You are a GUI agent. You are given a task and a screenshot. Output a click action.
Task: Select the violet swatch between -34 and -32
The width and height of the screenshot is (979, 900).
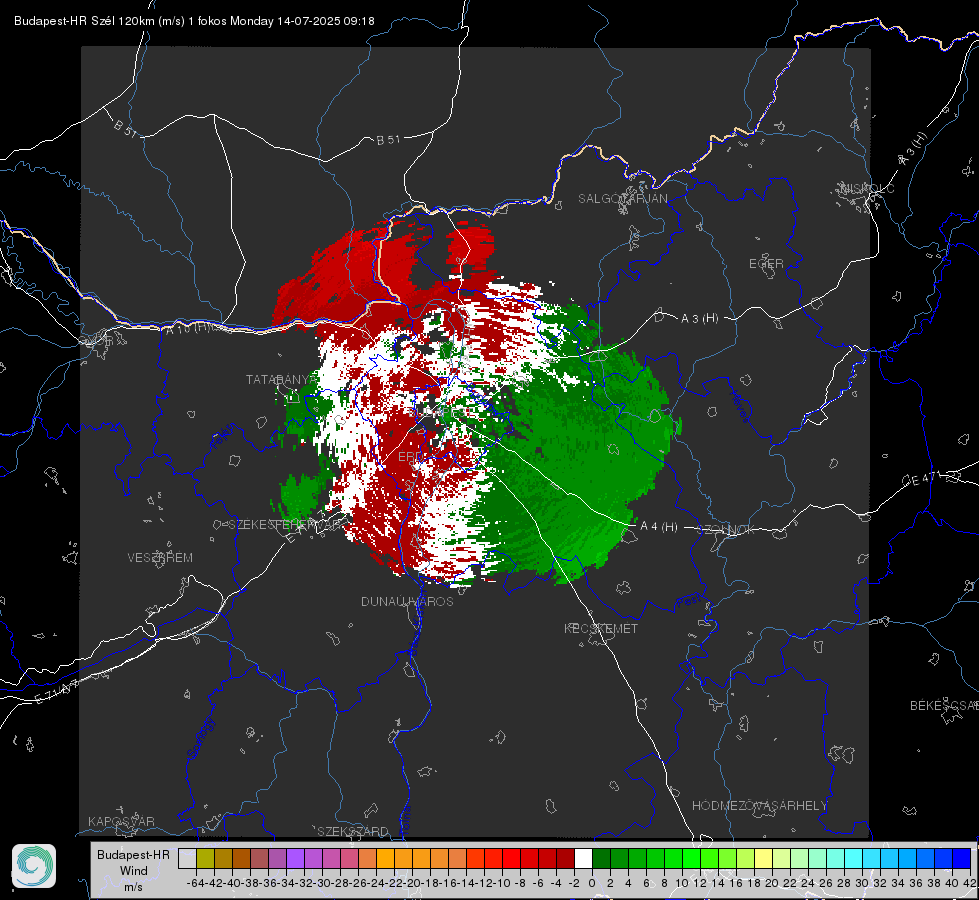point(295,858)
